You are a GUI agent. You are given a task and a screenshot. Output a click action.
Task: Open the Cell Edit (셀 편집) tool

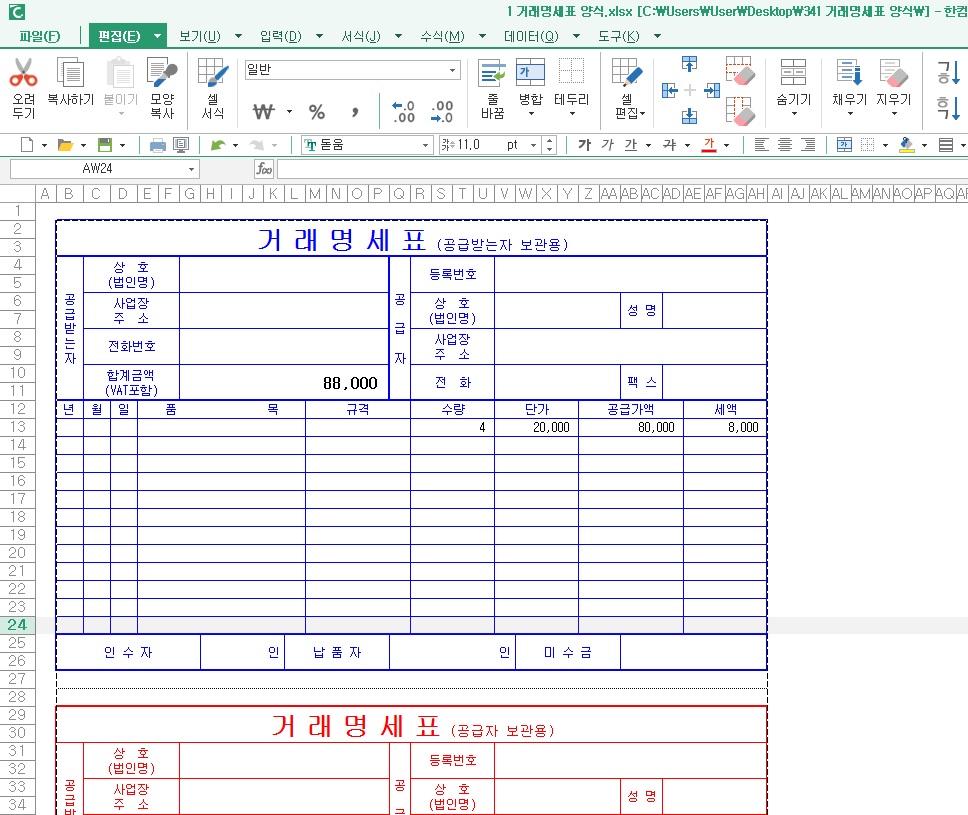click(x=627, y=73)
